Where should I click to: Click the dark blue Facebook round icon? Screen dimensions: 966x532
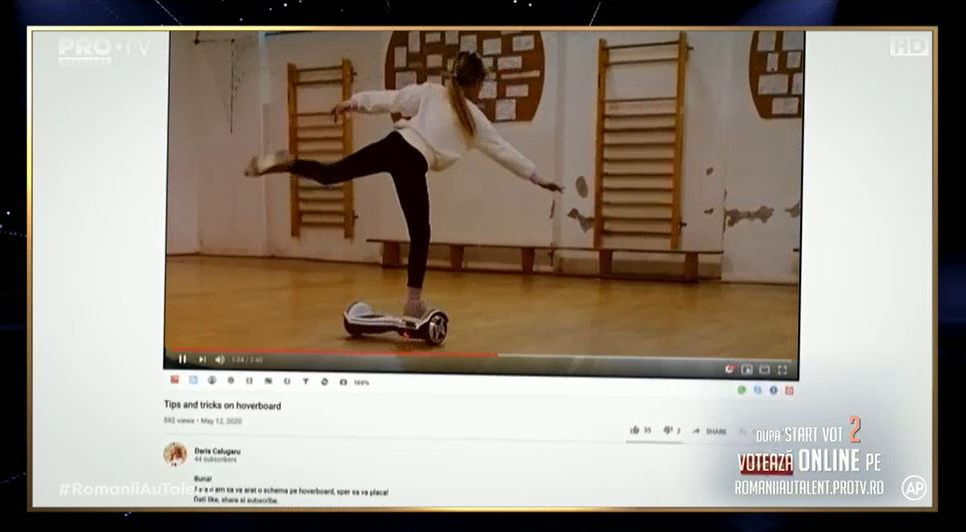click(x=773, y=390)
